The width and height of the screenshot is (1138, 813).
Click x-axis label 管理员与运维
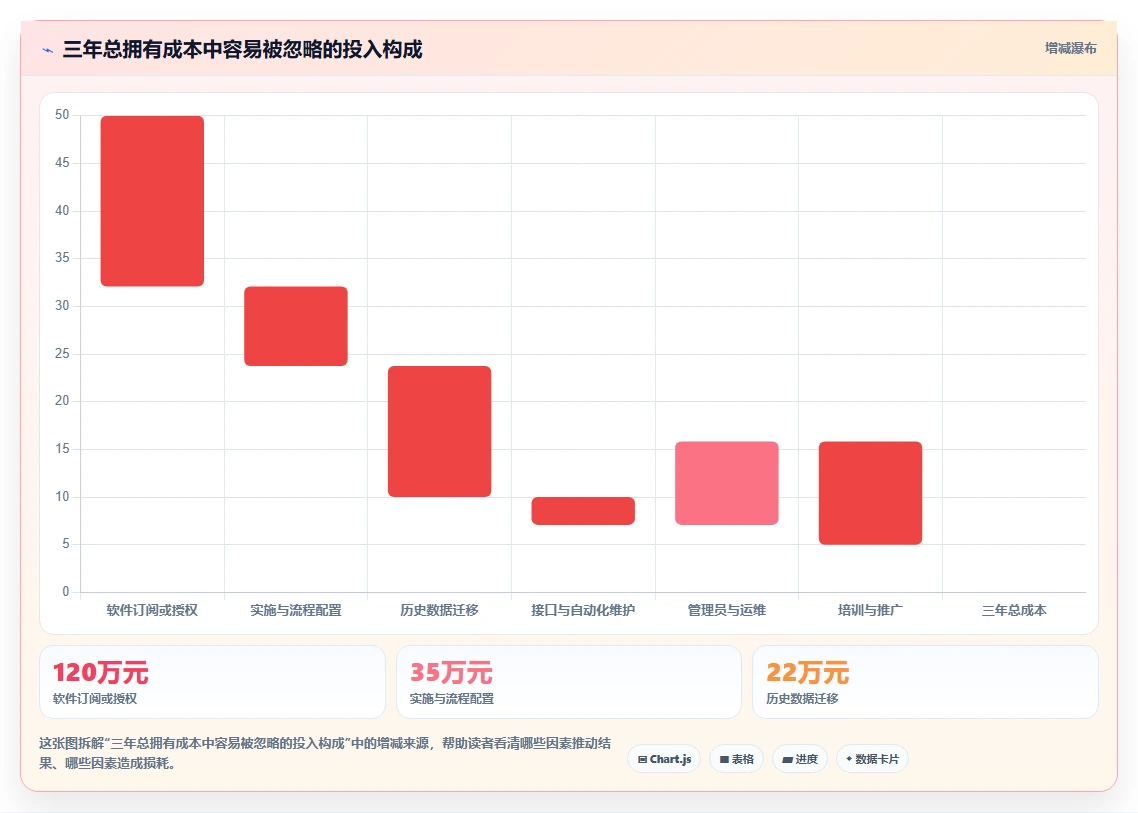point(726,610)
